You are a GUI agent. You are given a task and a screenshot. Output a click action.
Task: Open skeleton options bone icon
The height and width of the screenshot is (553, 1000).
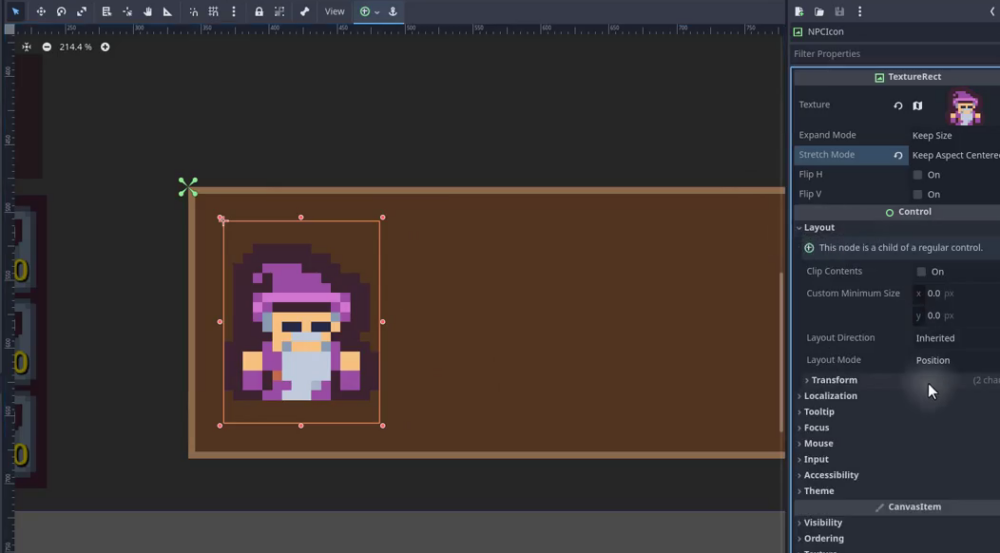pos(304,11)
